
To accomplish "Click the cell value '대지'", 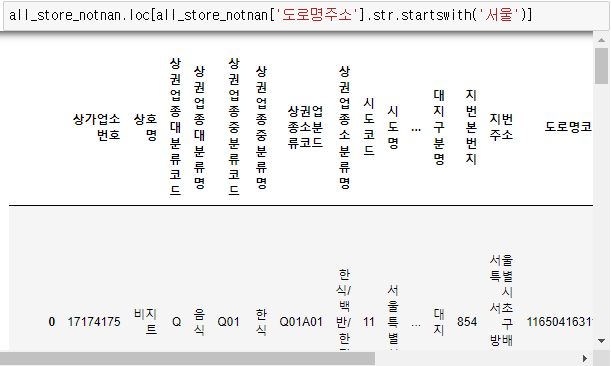I will click(439, 322).
